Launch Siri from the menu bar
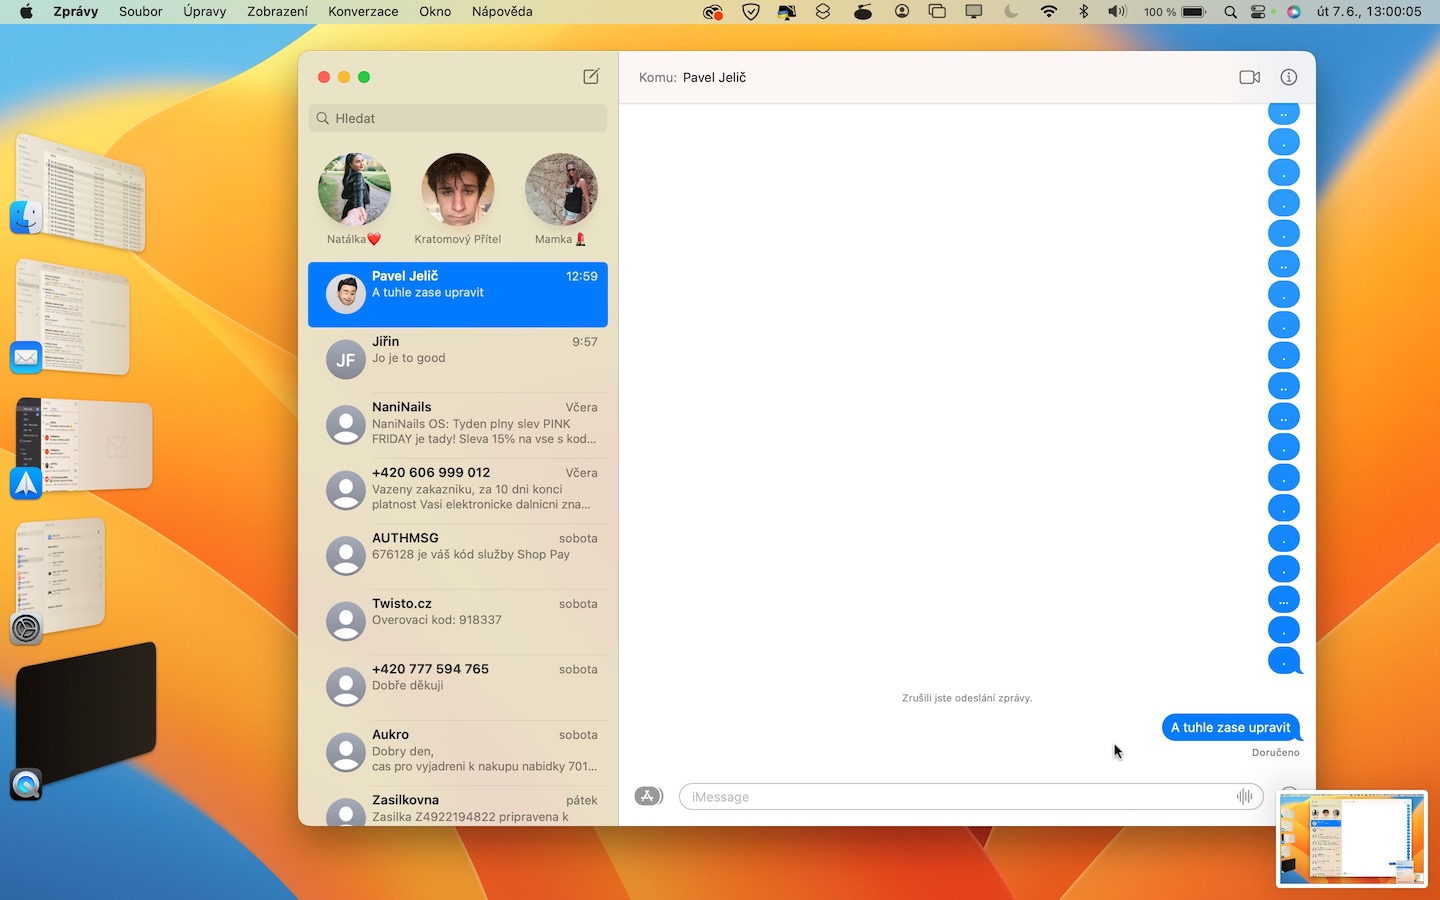This screenshot has height=900, width=1440. pos(1293,12)
